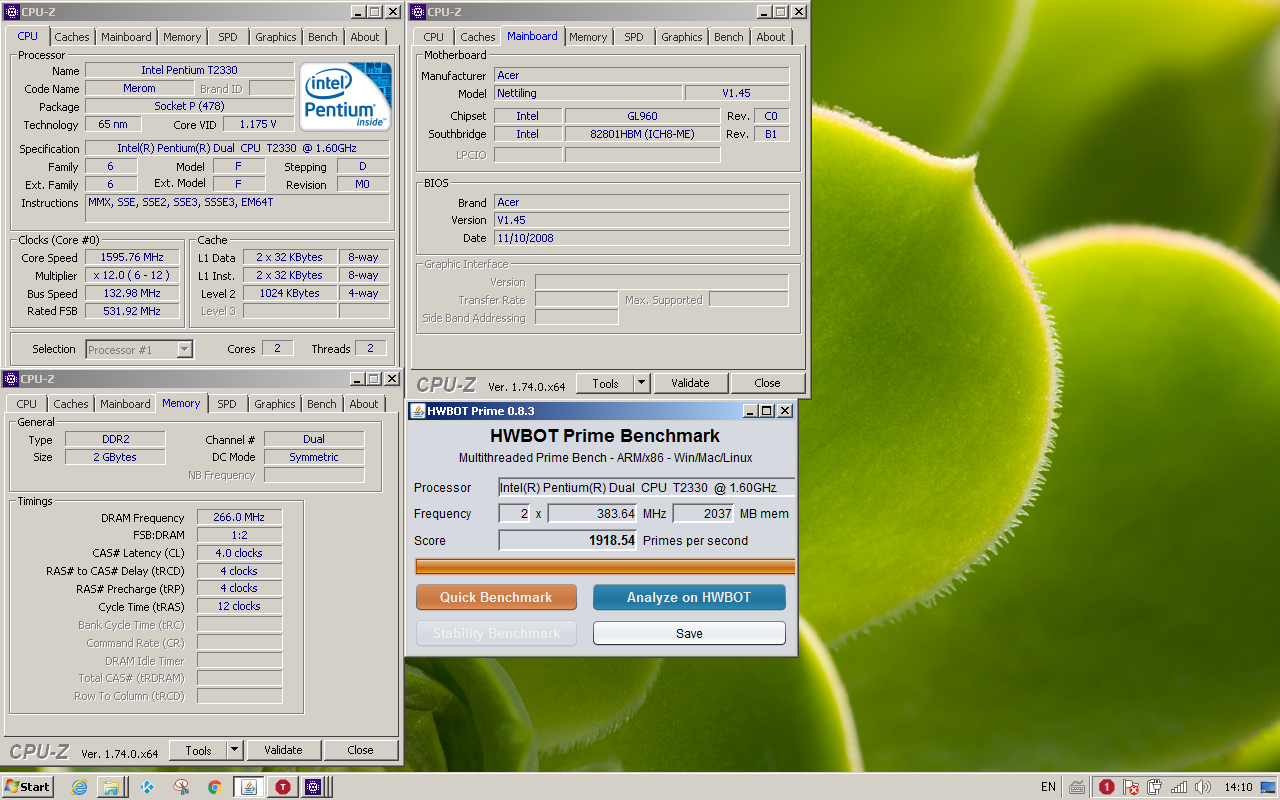
Task: Click the EN language indicator
Action: (x=1048, y=787)
